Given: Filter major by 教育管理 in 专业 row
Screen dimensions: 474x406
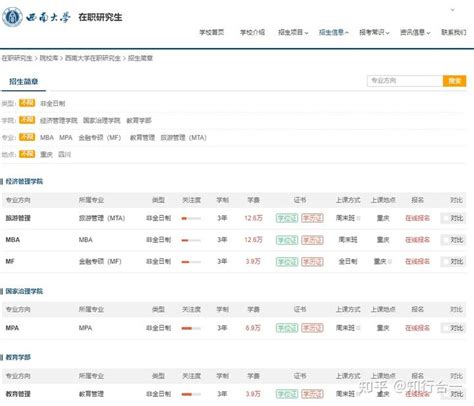Looking at the screenshot, I should 142,138.
